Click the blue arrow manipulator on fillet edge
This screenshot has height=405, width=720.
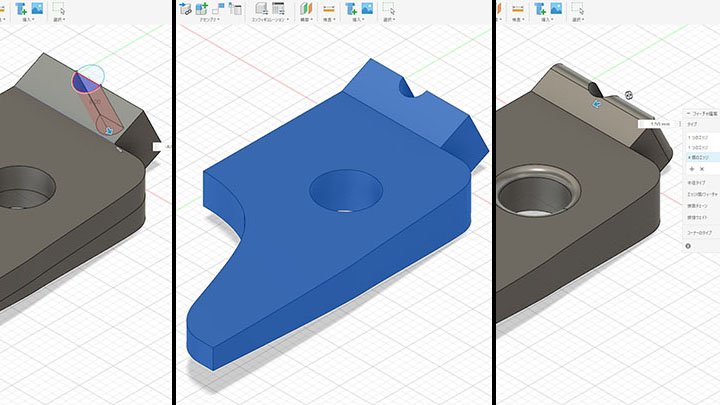(596, 103)
